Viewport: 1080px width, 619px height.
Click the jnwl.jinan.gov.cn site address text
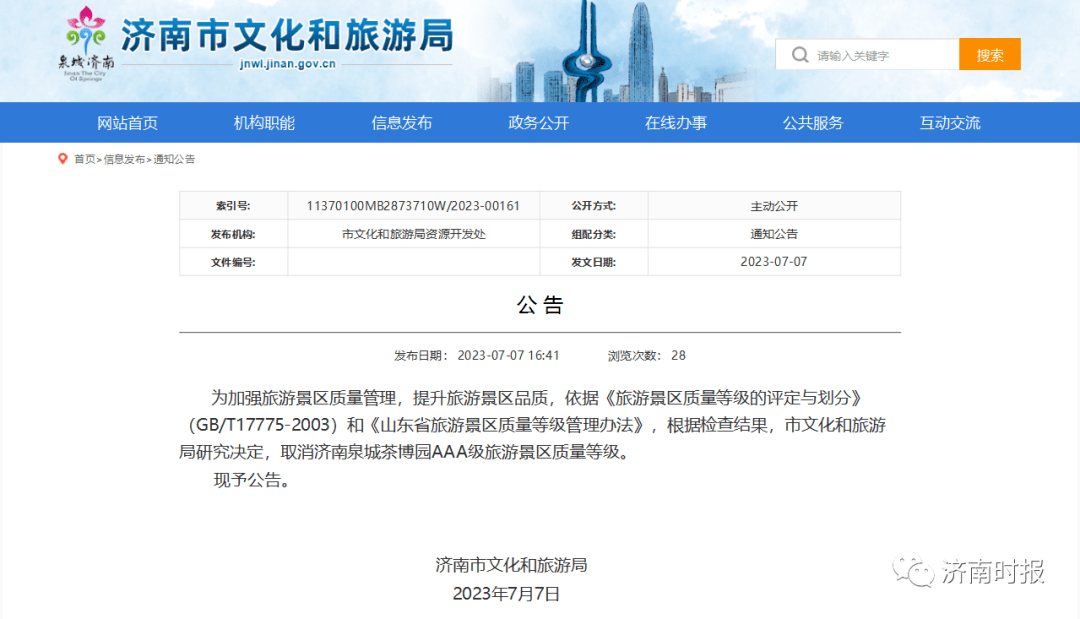(x=287, y=64)
